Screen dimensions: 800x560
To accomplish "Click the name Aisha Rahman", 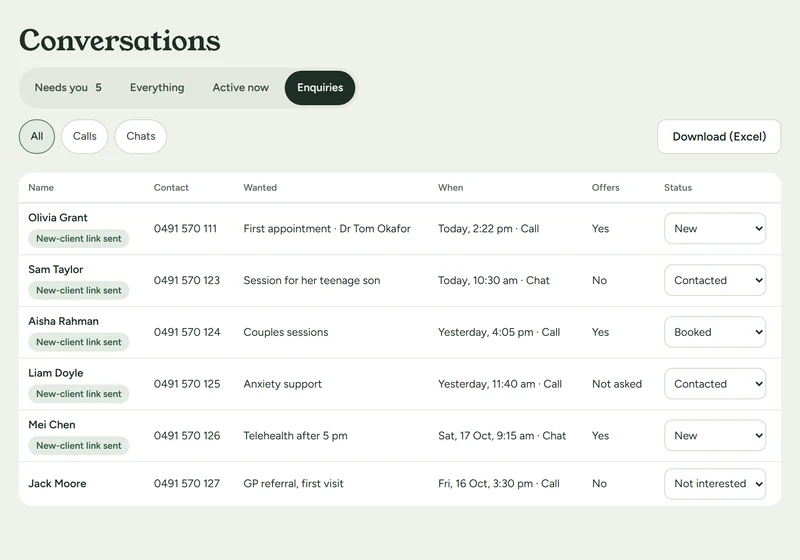I will [x=63, y=321].
